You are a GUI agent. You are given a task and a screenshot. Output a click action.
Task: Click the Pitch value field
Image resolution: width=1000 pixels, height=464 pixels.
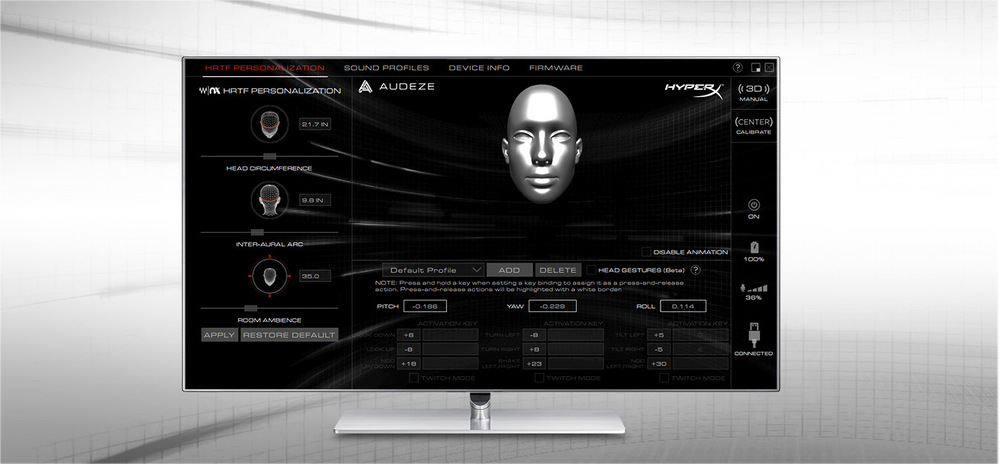coord(425,306)
